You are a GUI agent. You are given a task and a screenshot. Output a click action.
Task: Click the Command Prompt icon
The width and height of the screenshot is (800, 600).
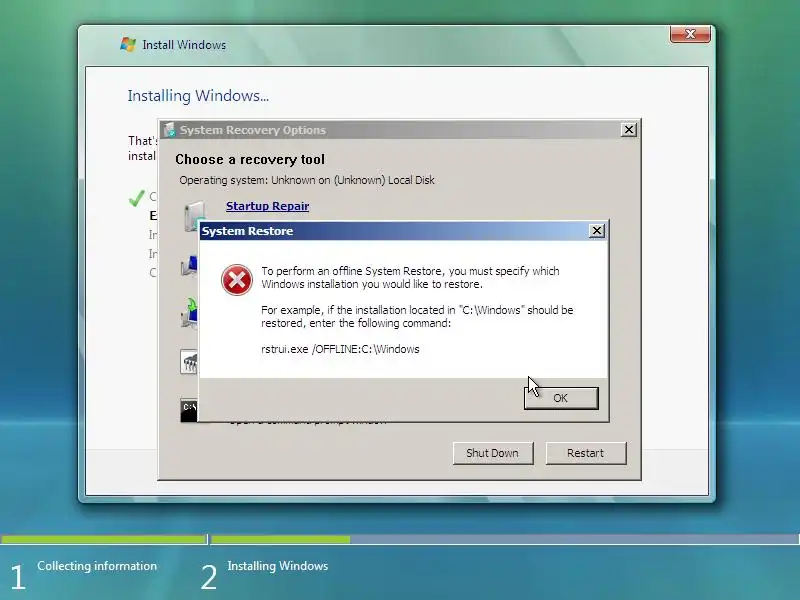click(x=189, y=410)
